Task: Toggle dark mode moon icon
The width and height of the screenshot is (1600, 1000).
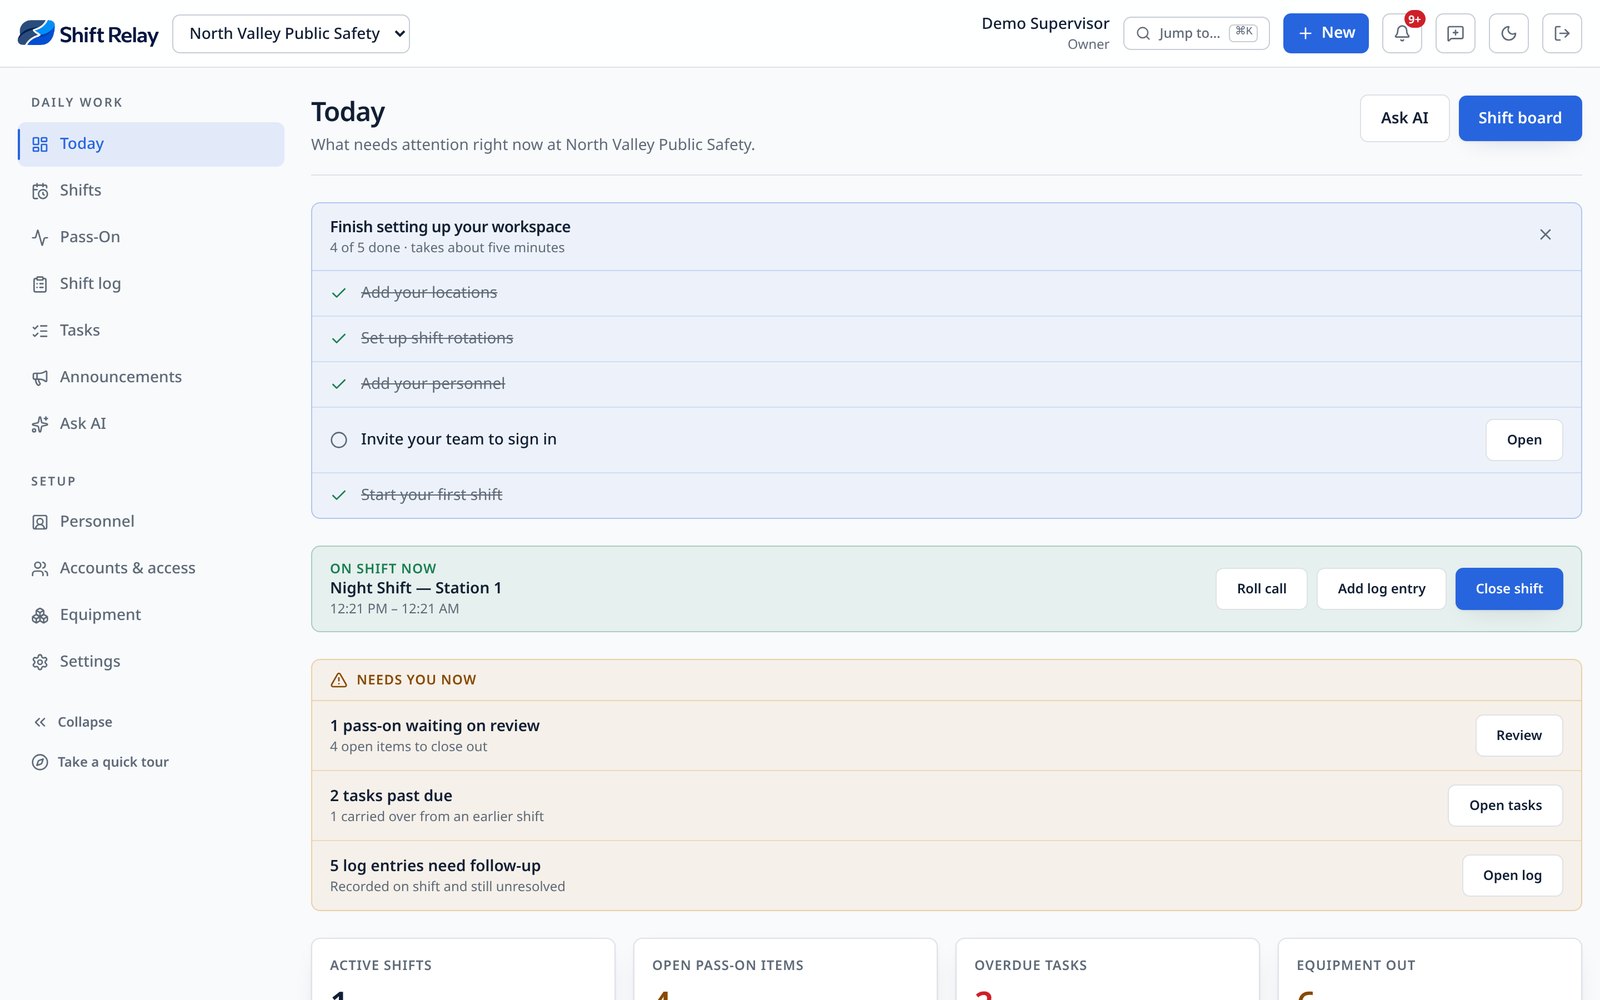Action: pos(1508,33)
